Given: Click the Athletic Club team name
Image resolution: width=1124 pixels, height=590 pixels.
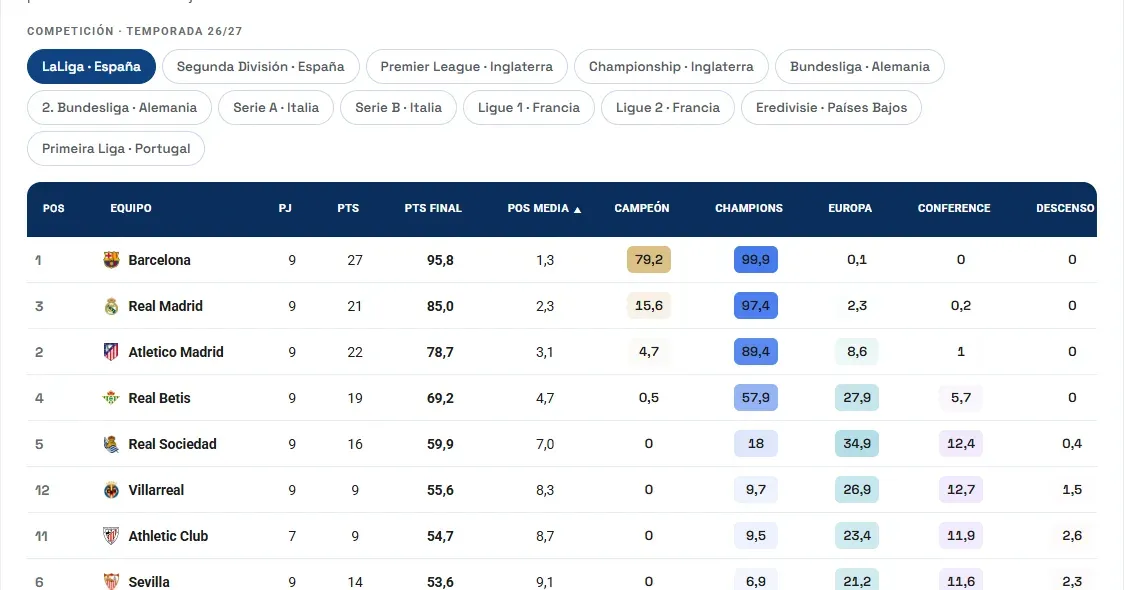Looking at the screenshot, I should click(x=168, y=536).
